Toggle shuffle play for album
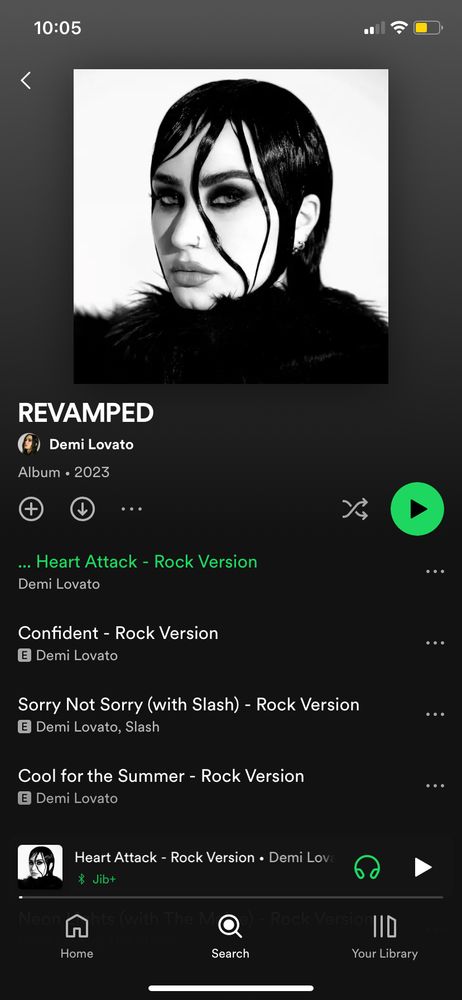The image size is (462, 1000). (x=355, y=508)
